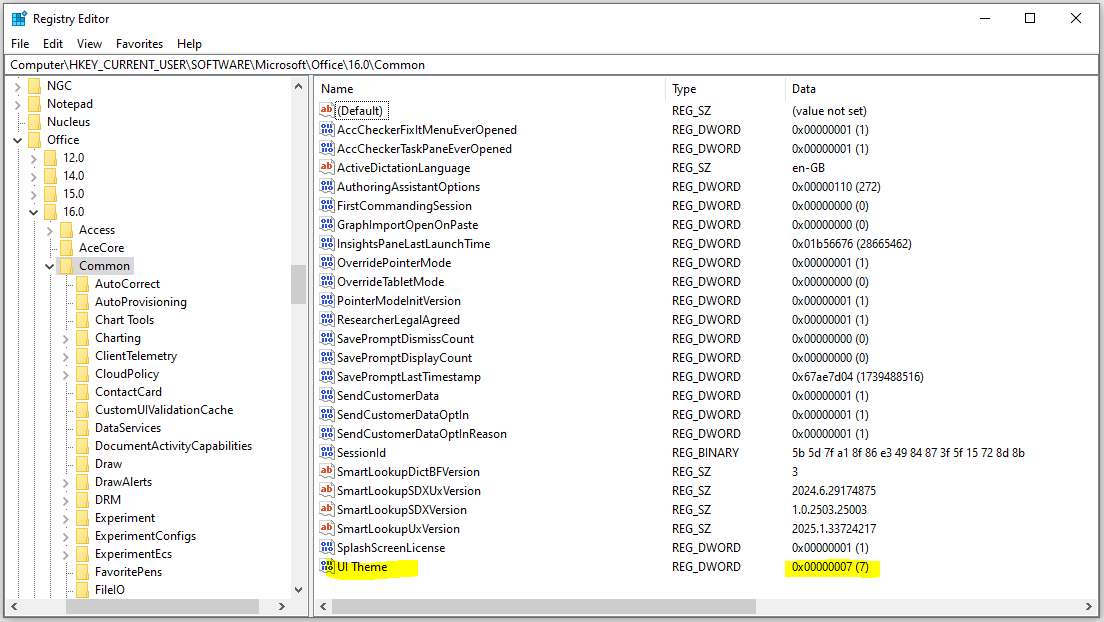Expand the ClientTelemetry key
This screenshot has height=622, width=1104.
point(66,356)
